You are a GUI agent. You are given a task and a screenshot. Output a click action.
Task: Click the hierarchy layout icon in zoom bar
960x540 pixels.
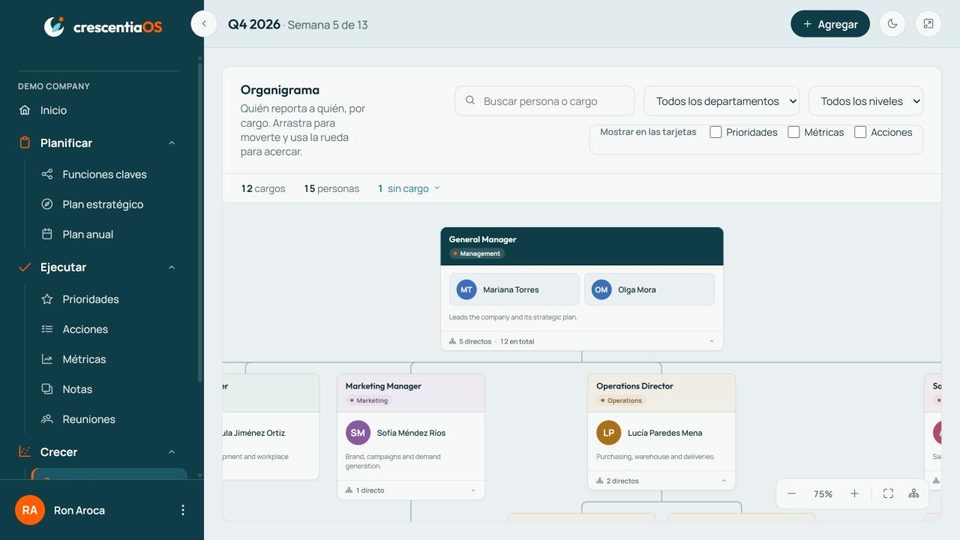pyautogui.click(x=913, y=493)
